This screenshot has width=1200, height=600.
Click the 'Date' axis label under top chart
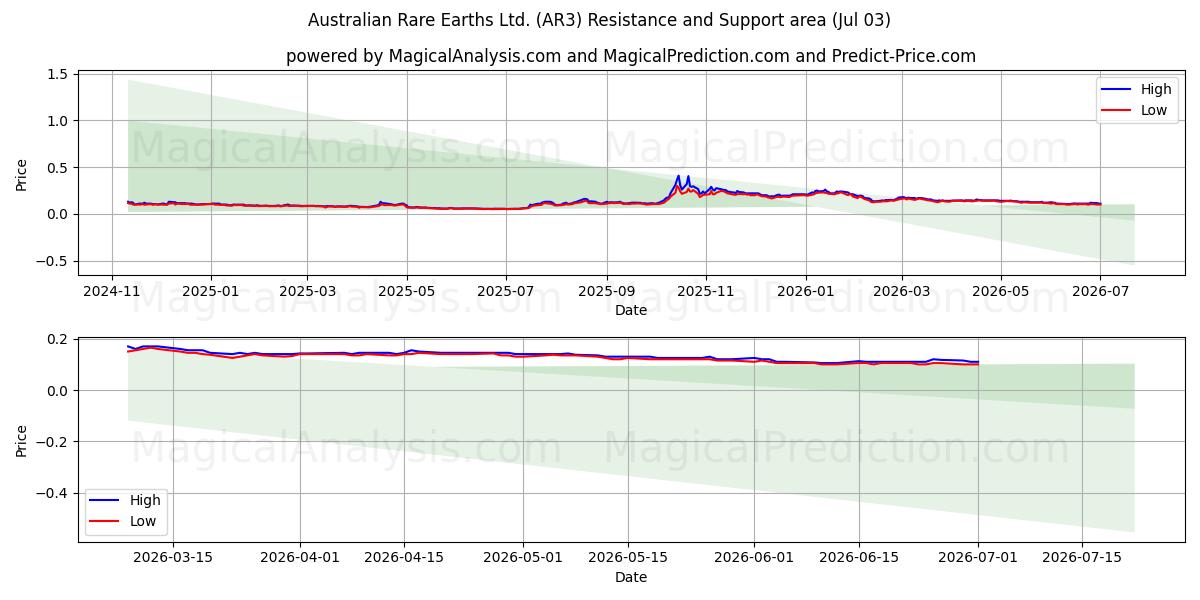click(631, 310)
